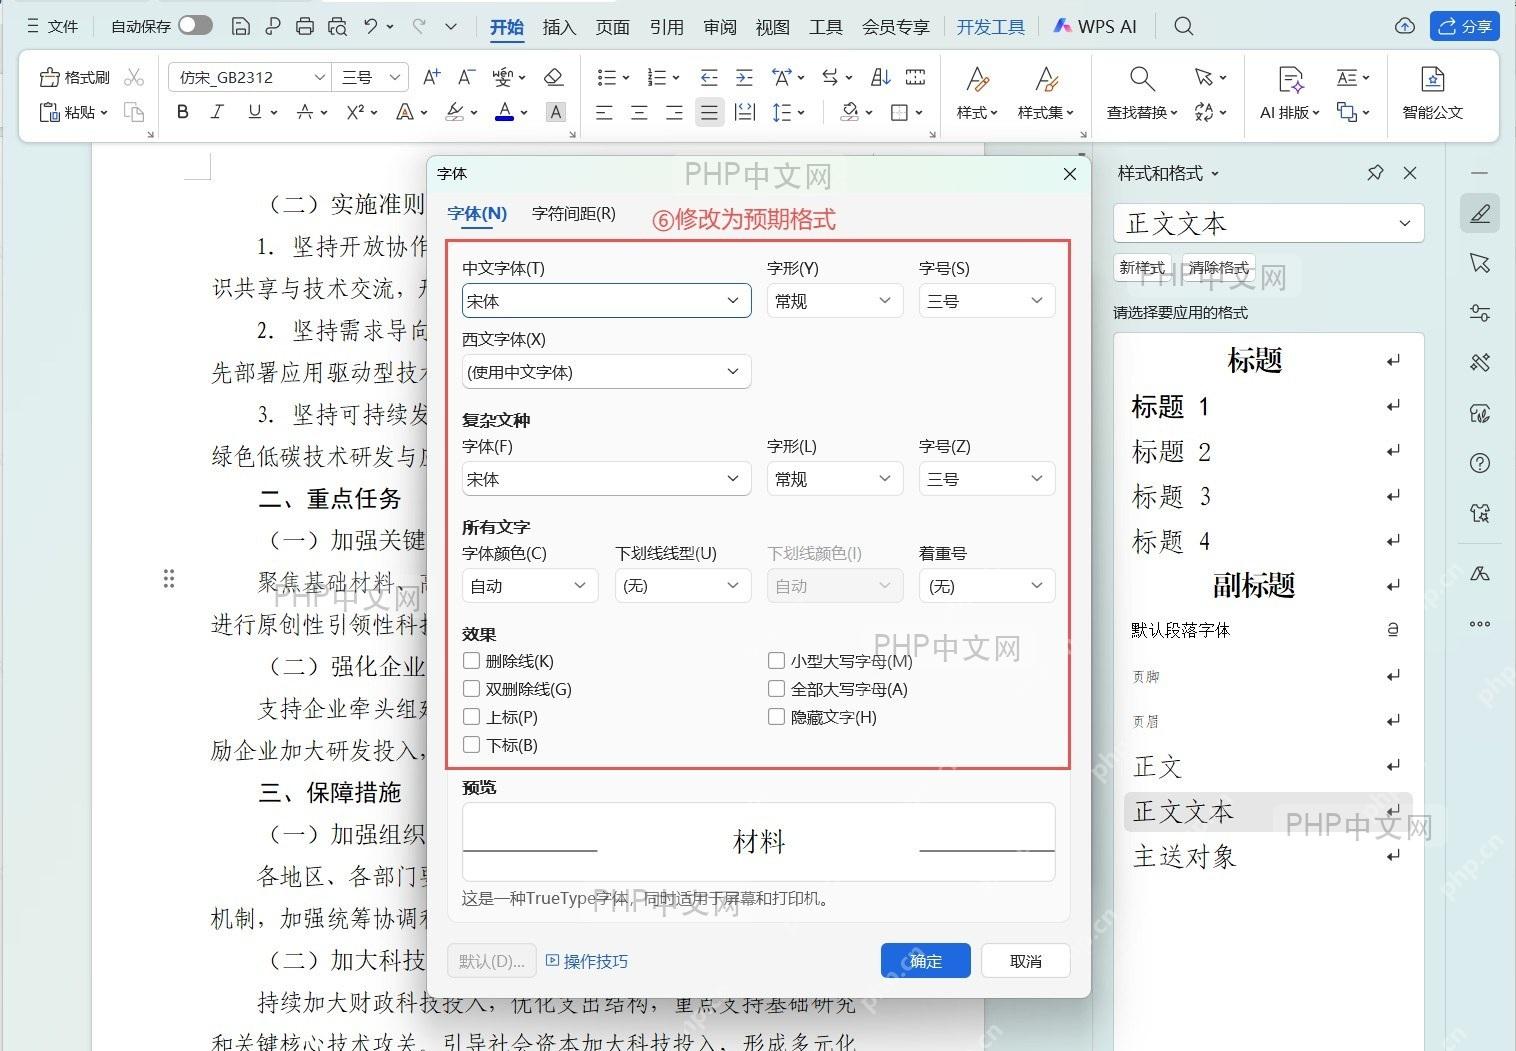Open the 中文字体(T) 宋体 dropdown
The image size is (1516, 1051).
pyautogui.click(x=606, y=301)
